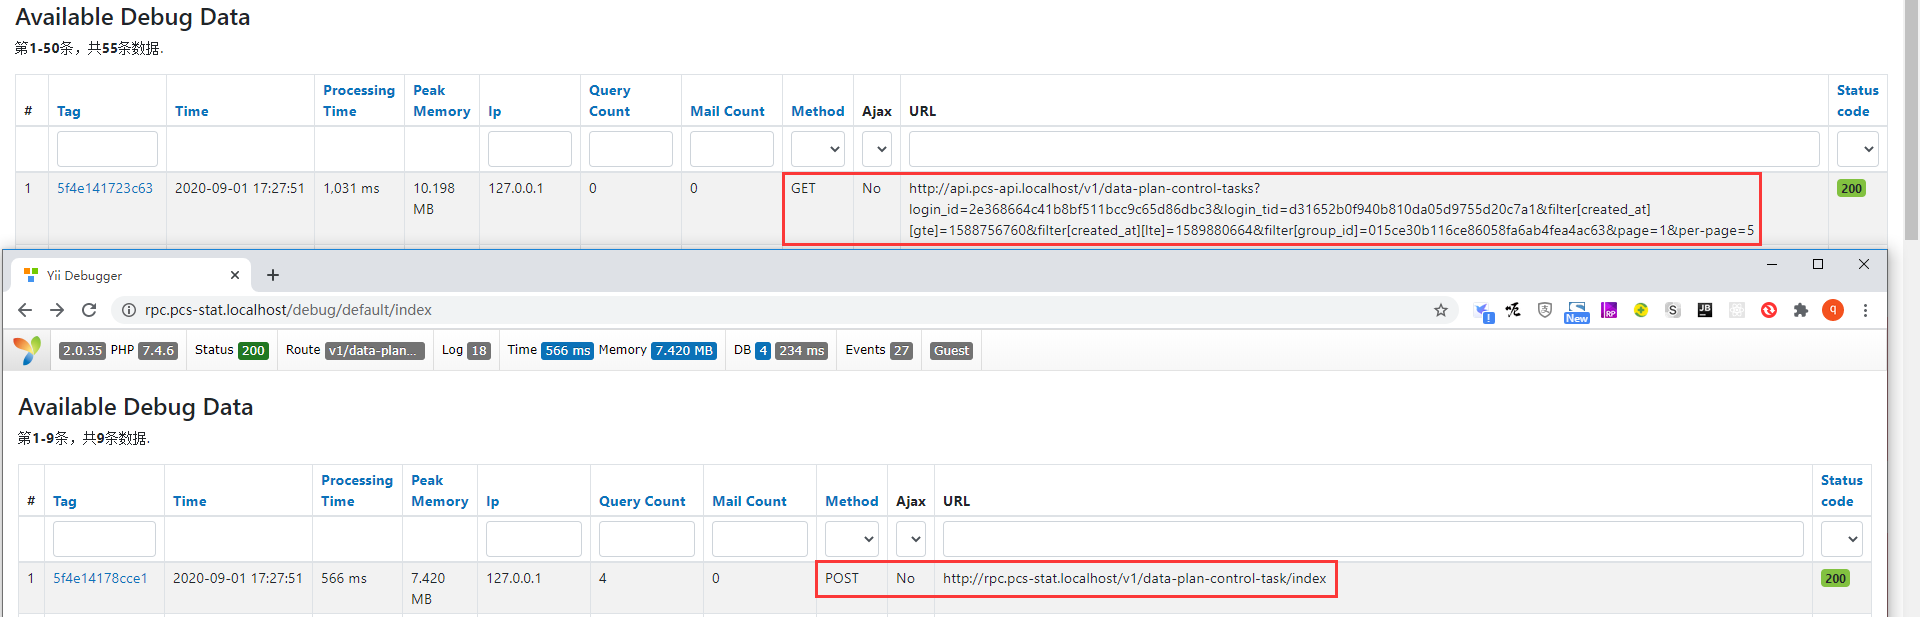The width and height of the screenshot is (1920, 617).
Task: Open the Status code filter dropdown in the top table
Action: pos(1858,149)
